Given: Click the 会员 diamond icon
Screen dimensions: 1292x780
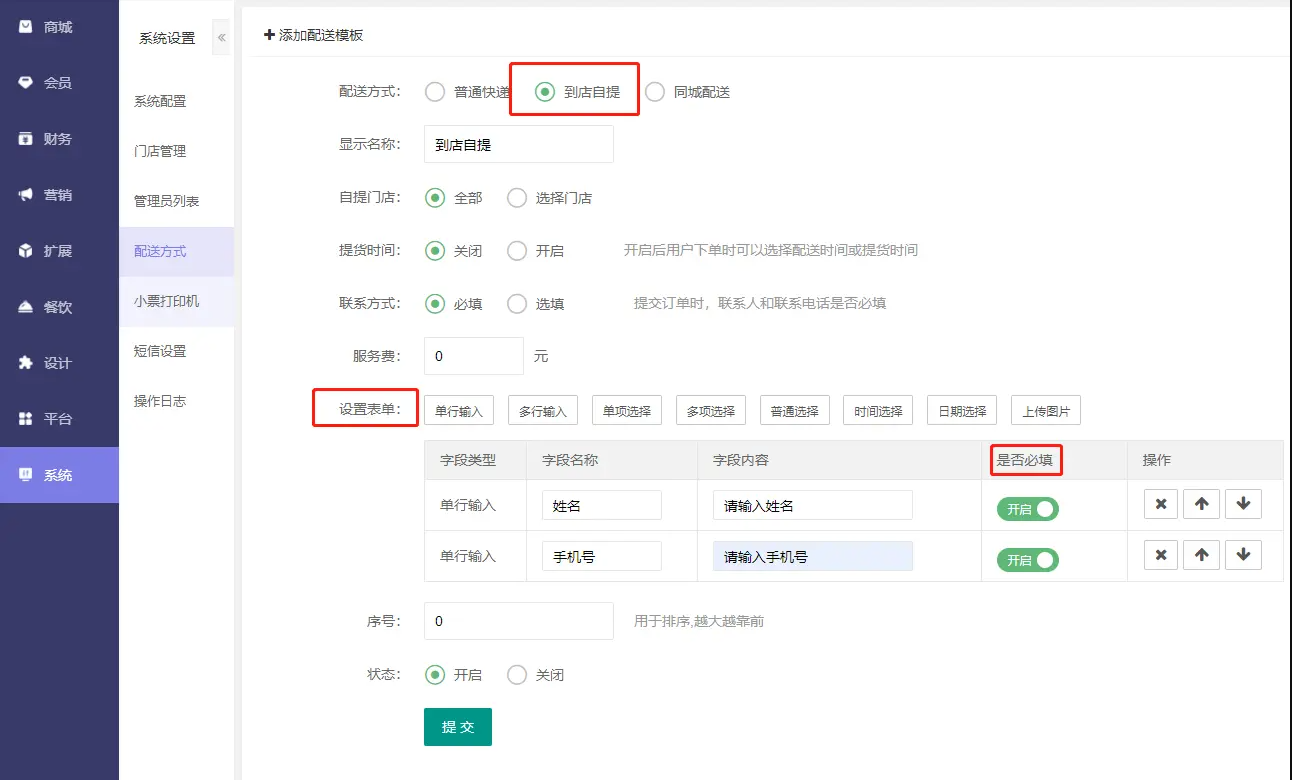Looking at the screenshot, I should pyautogui.click(x=26, y=83).
